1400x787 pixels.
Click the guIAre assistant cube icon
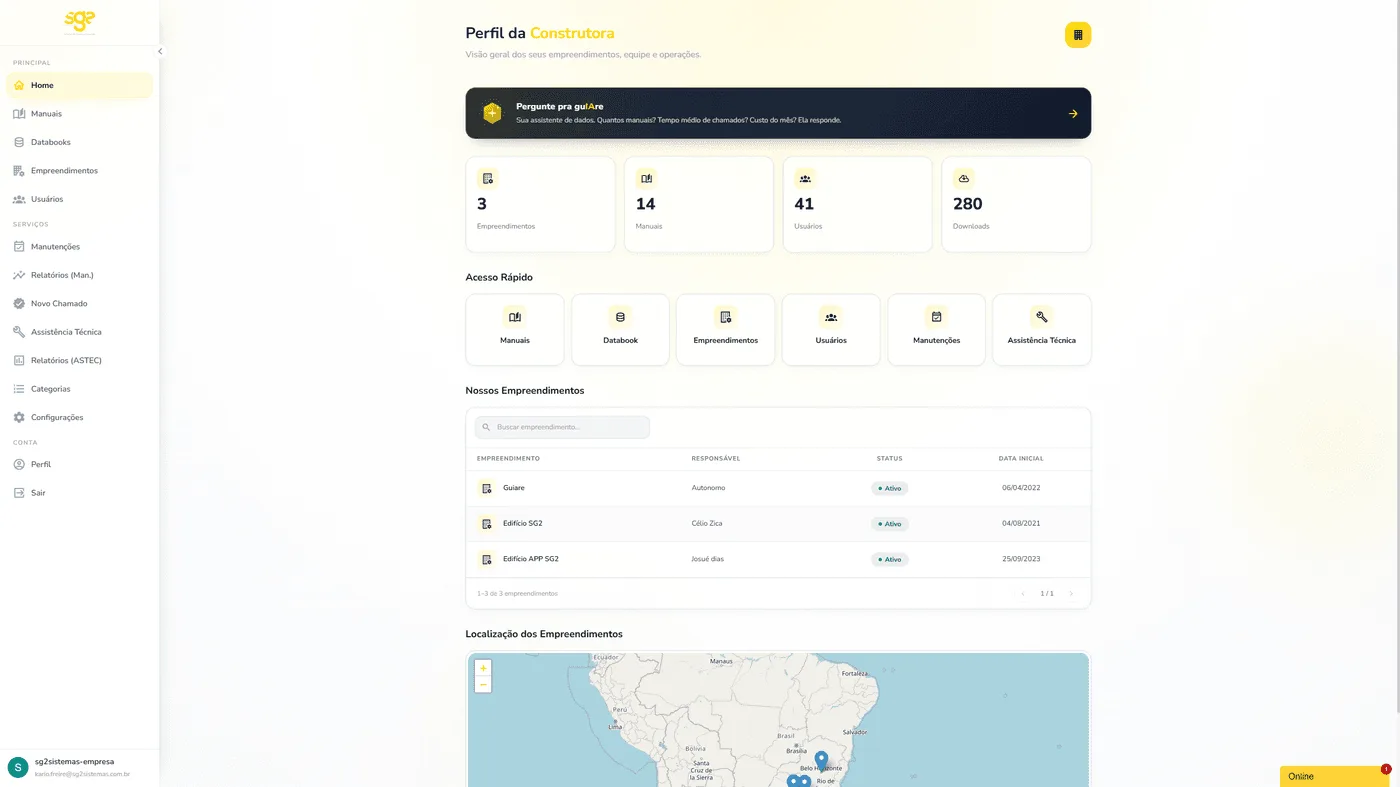[492, 113]
